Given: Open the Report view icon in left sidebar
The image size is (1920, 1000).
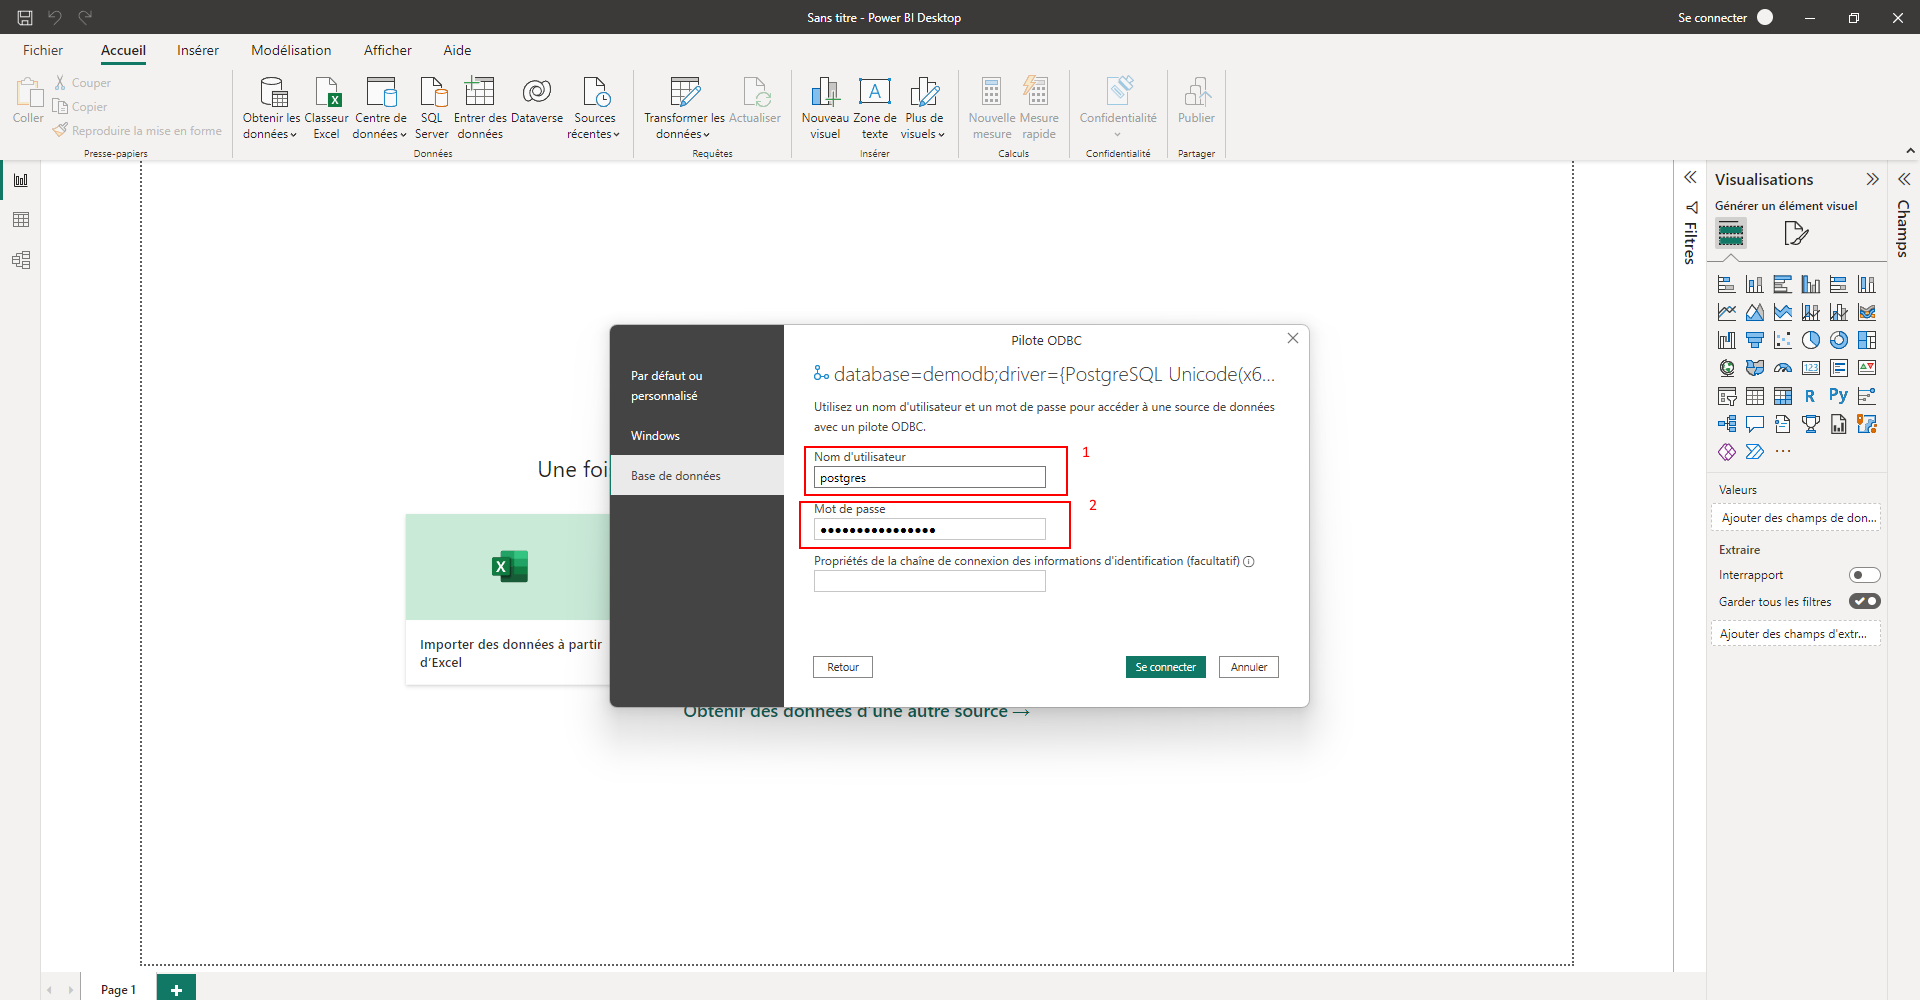Looking at the screenshot, I should 21,180.
